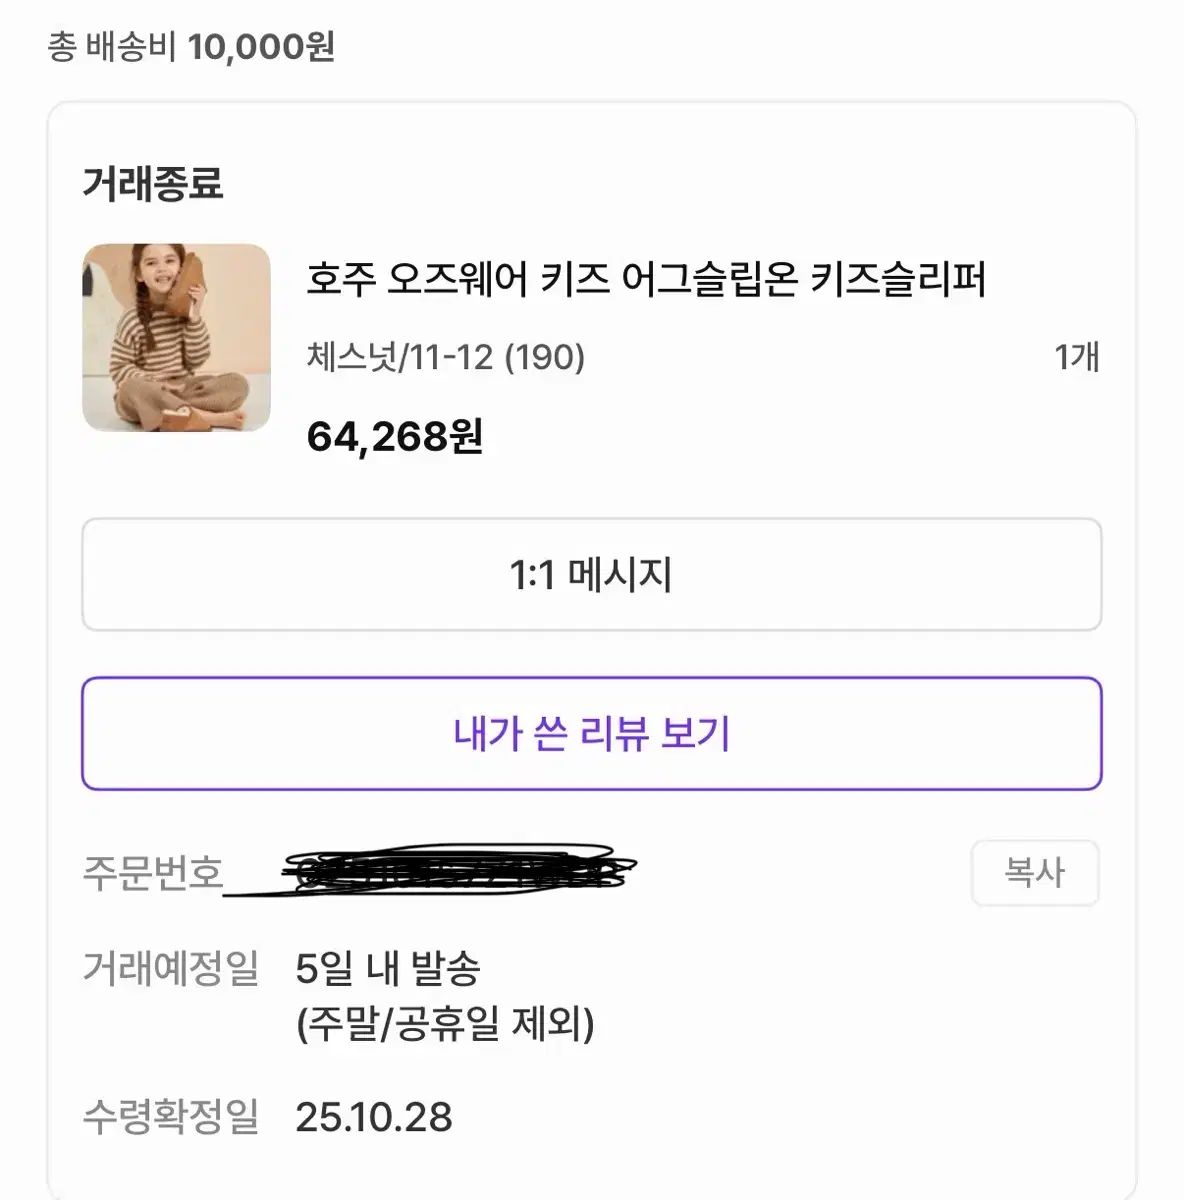Copy the order number with 복사
This screenshot has width=1184, height=1200.
tap(1034, 873)
